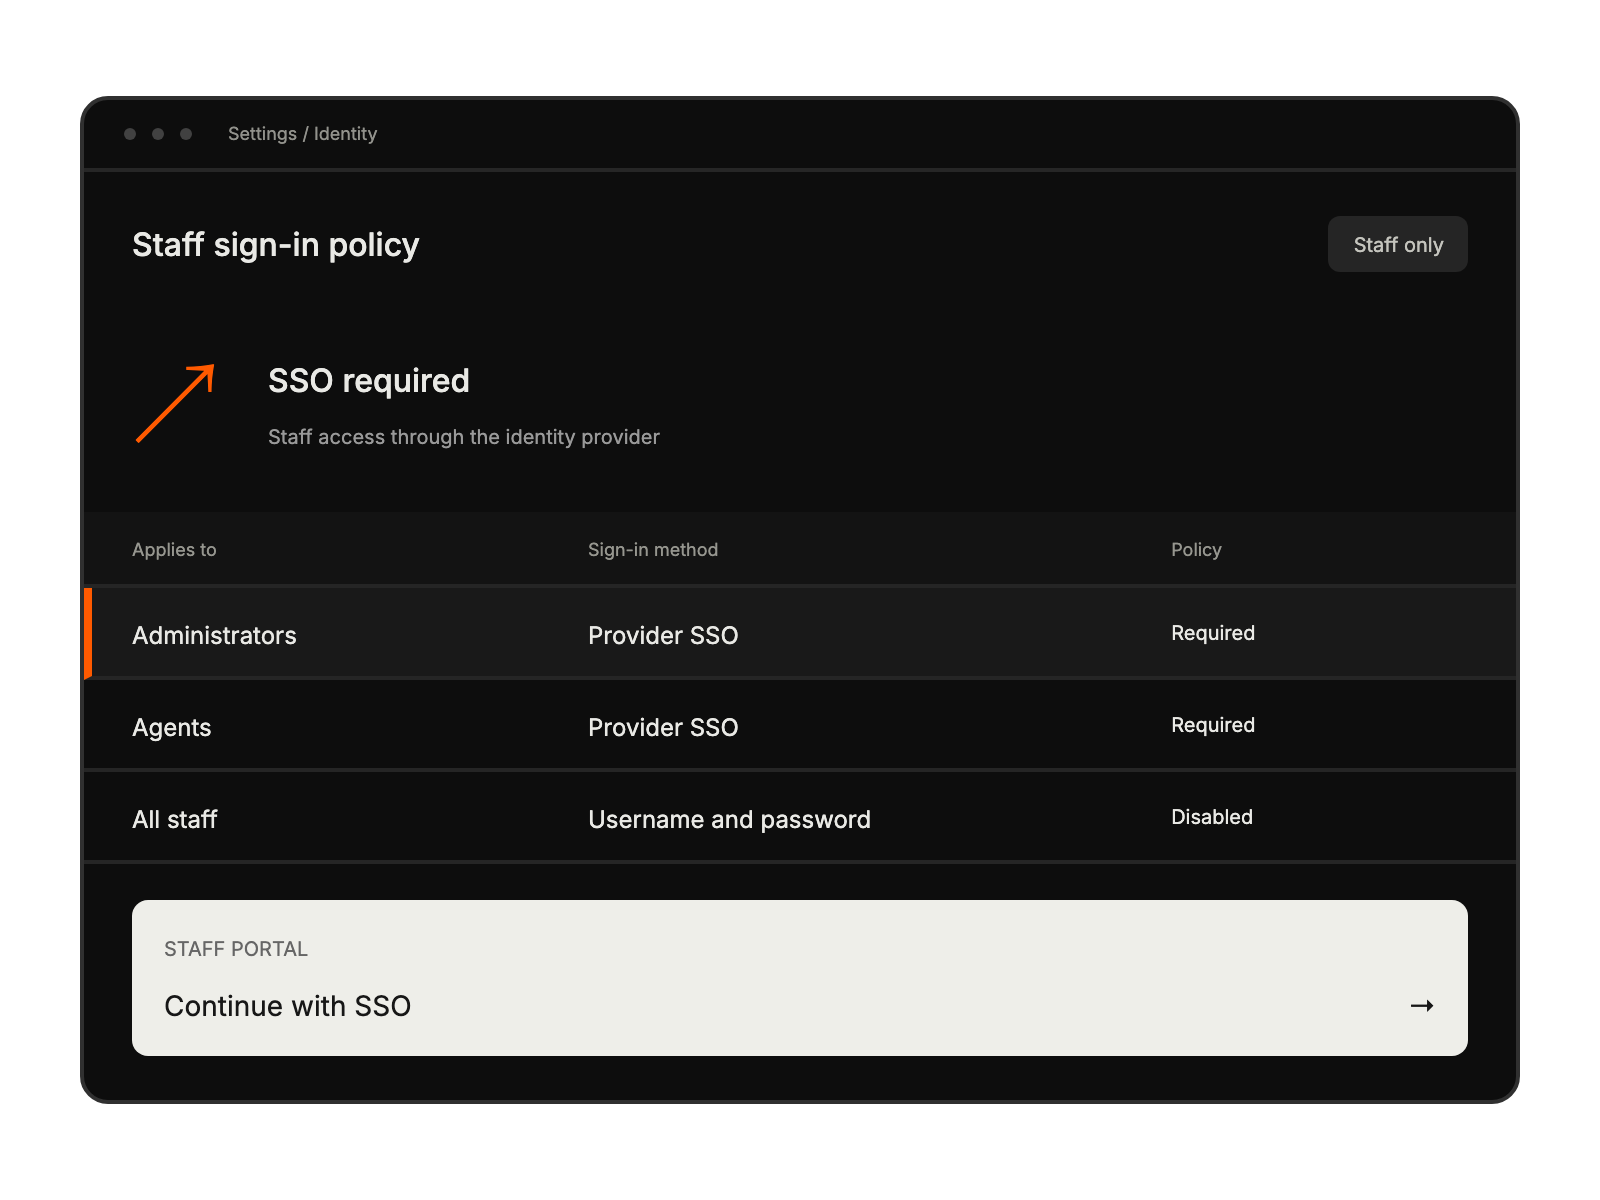The height and width of the screenshot is (1200, 1600).
Task: Click Required policy for Administrators
Action: (x=1213, y=633)
